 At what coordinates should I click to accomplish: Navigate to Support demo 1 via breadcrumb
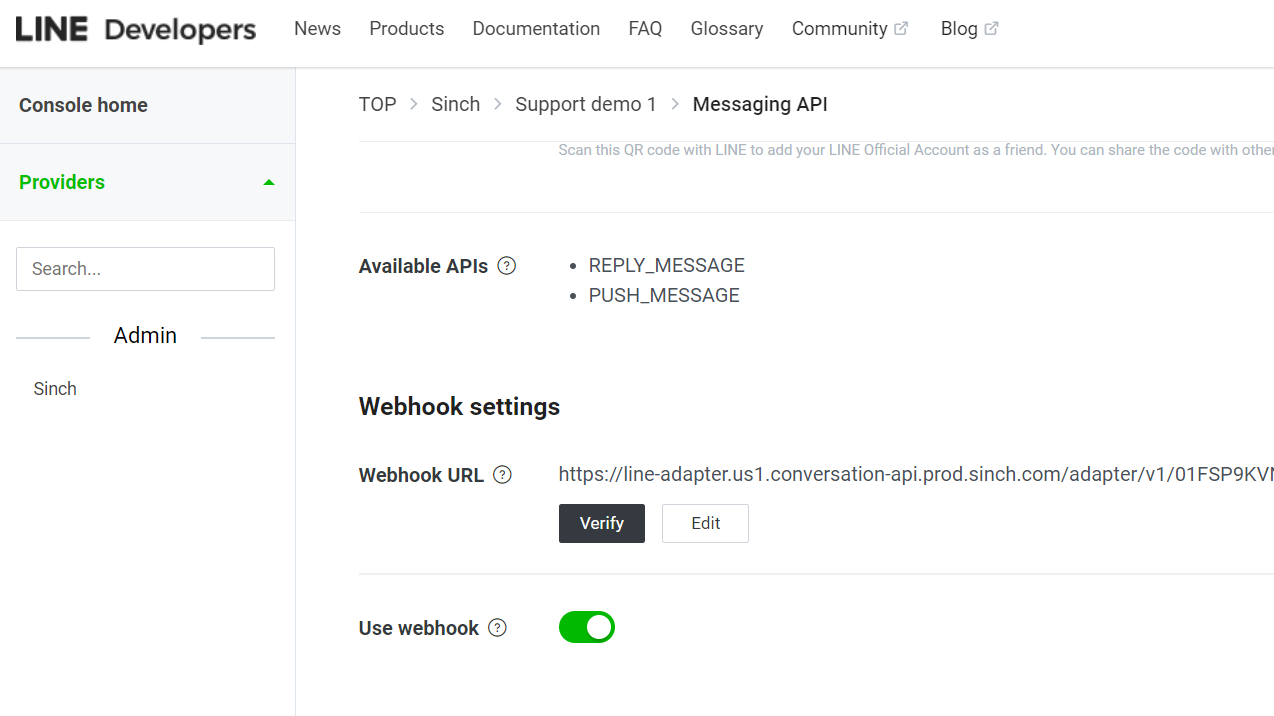click(x=586, y=104)
